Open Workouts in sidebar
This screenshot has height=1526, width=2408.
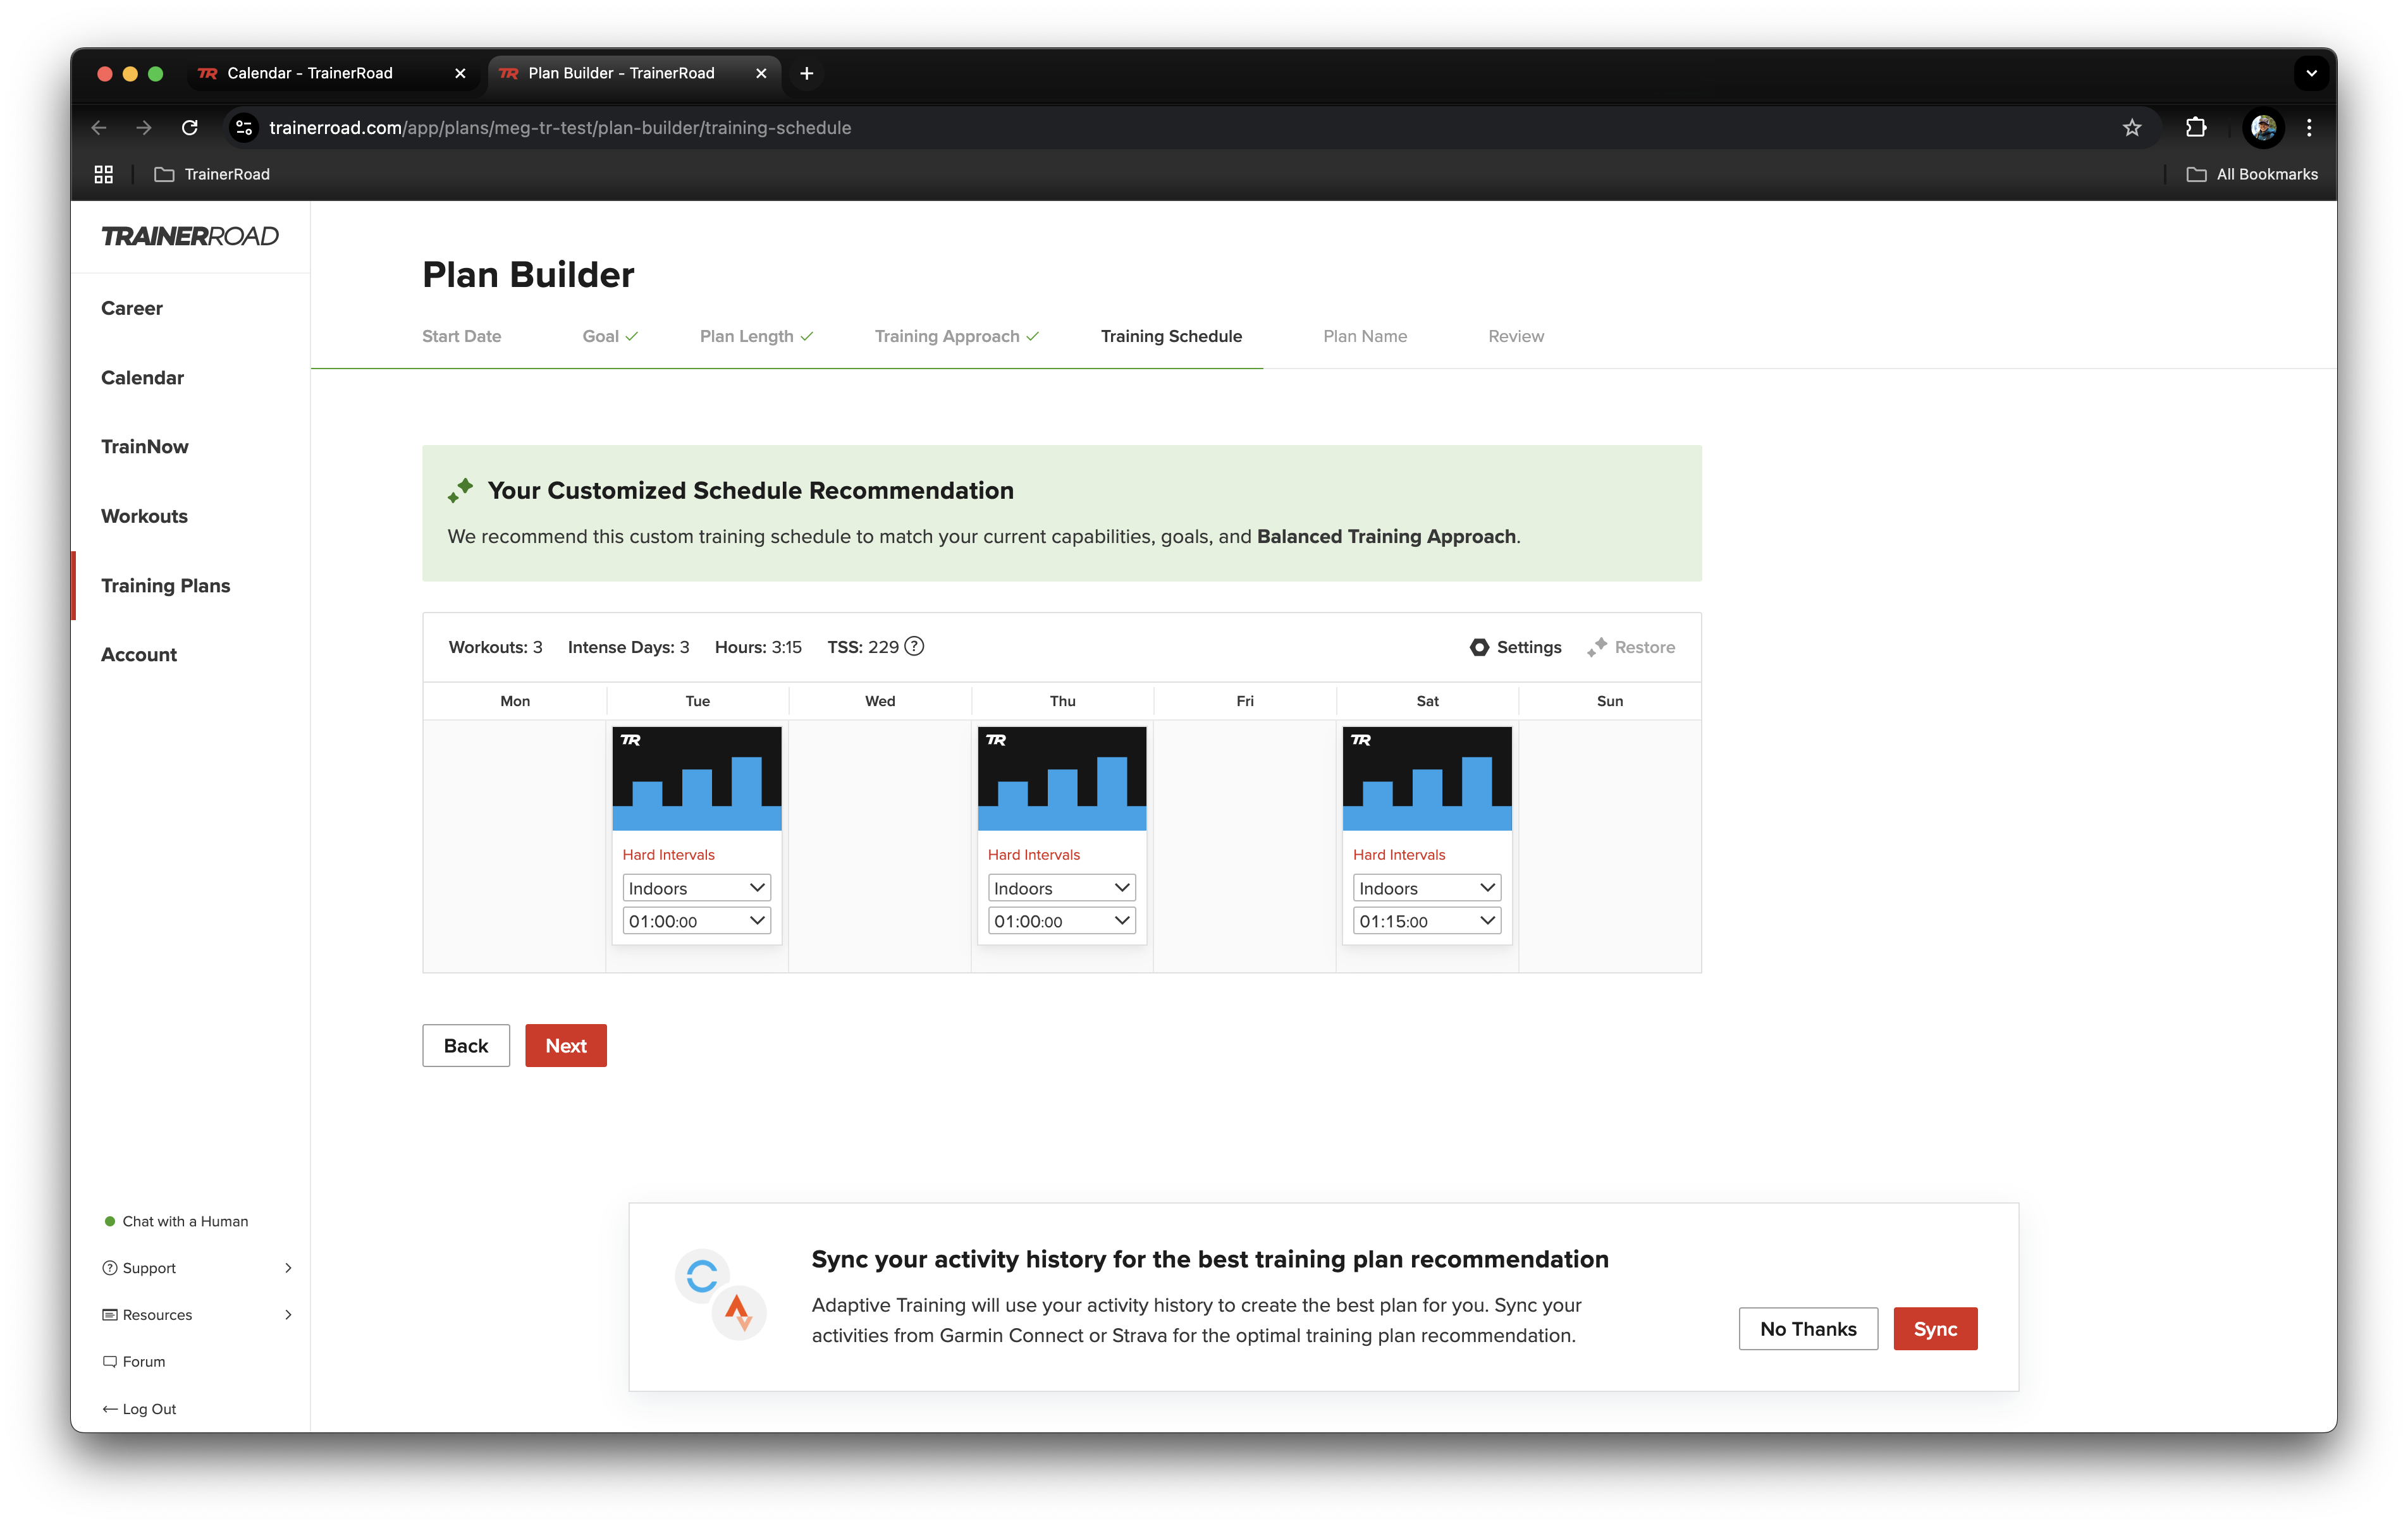144,516
